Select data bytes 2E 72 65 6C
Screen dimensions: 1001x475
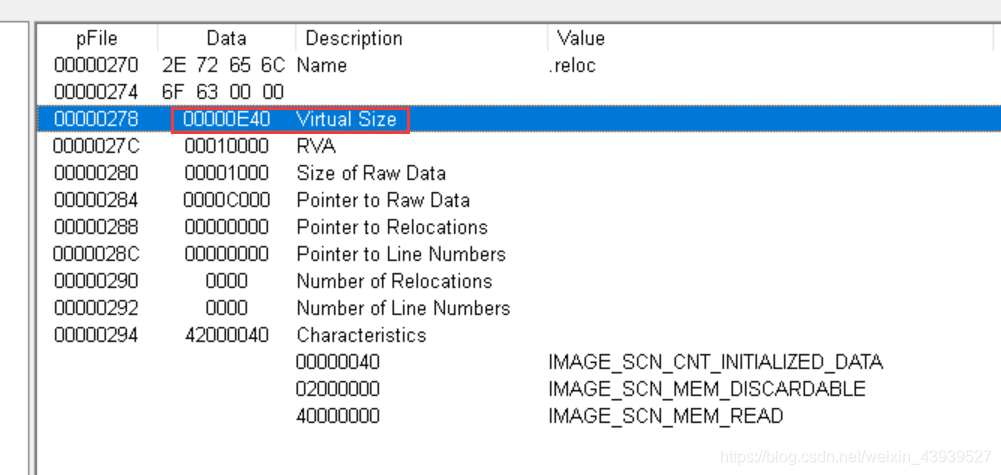pyautogui.click(x=223, y=65)
